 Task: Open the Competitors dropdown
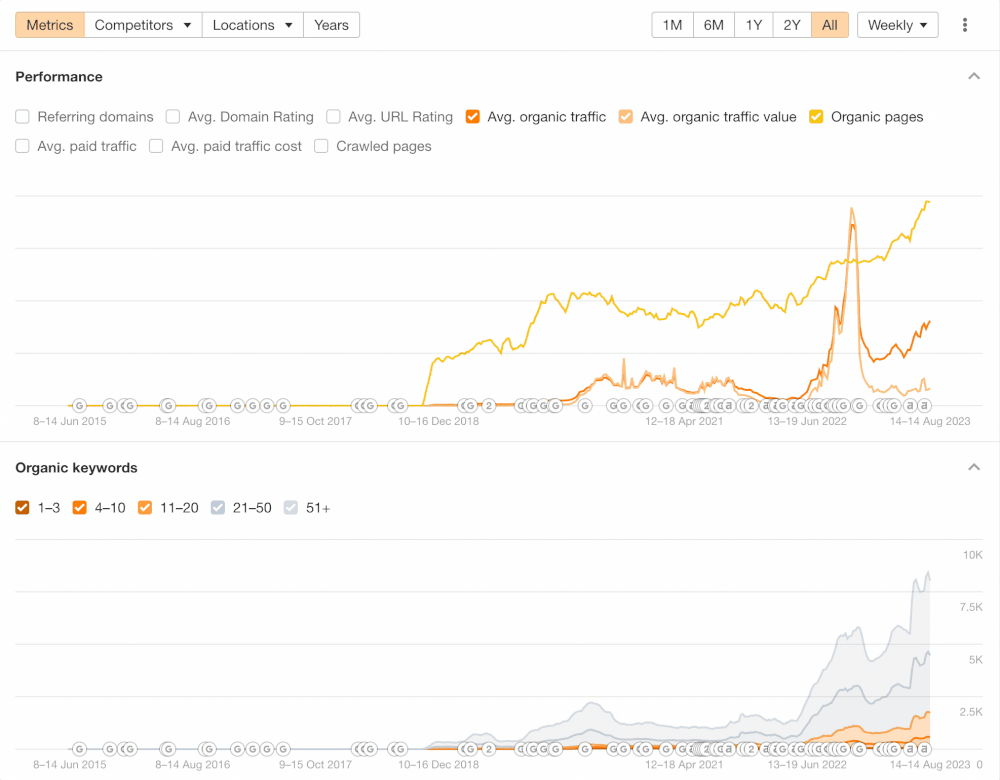coord(143,25)
